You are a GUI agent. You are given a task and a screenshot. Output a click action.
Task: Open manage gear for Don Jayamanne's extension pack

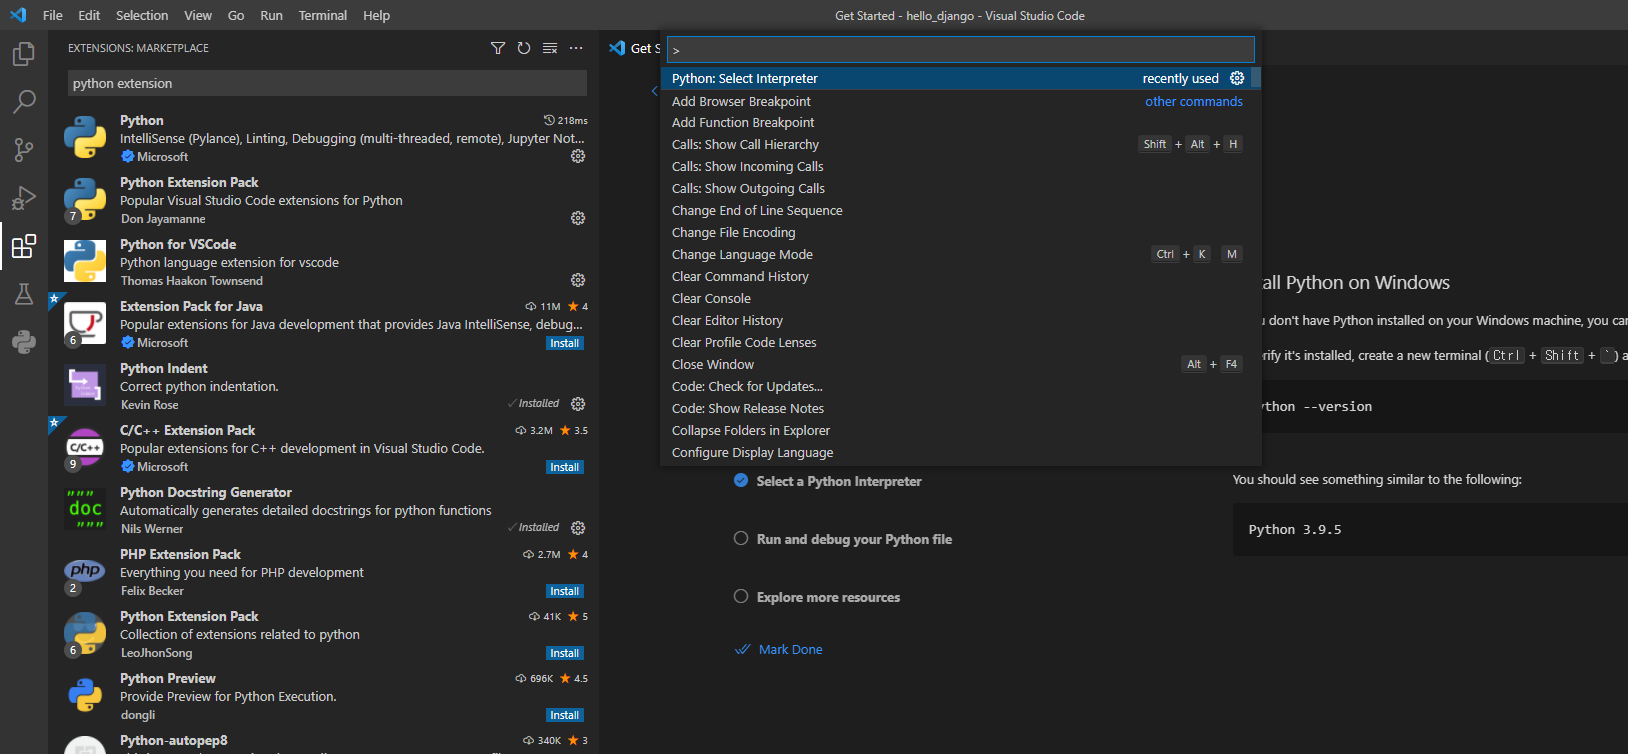578,218
